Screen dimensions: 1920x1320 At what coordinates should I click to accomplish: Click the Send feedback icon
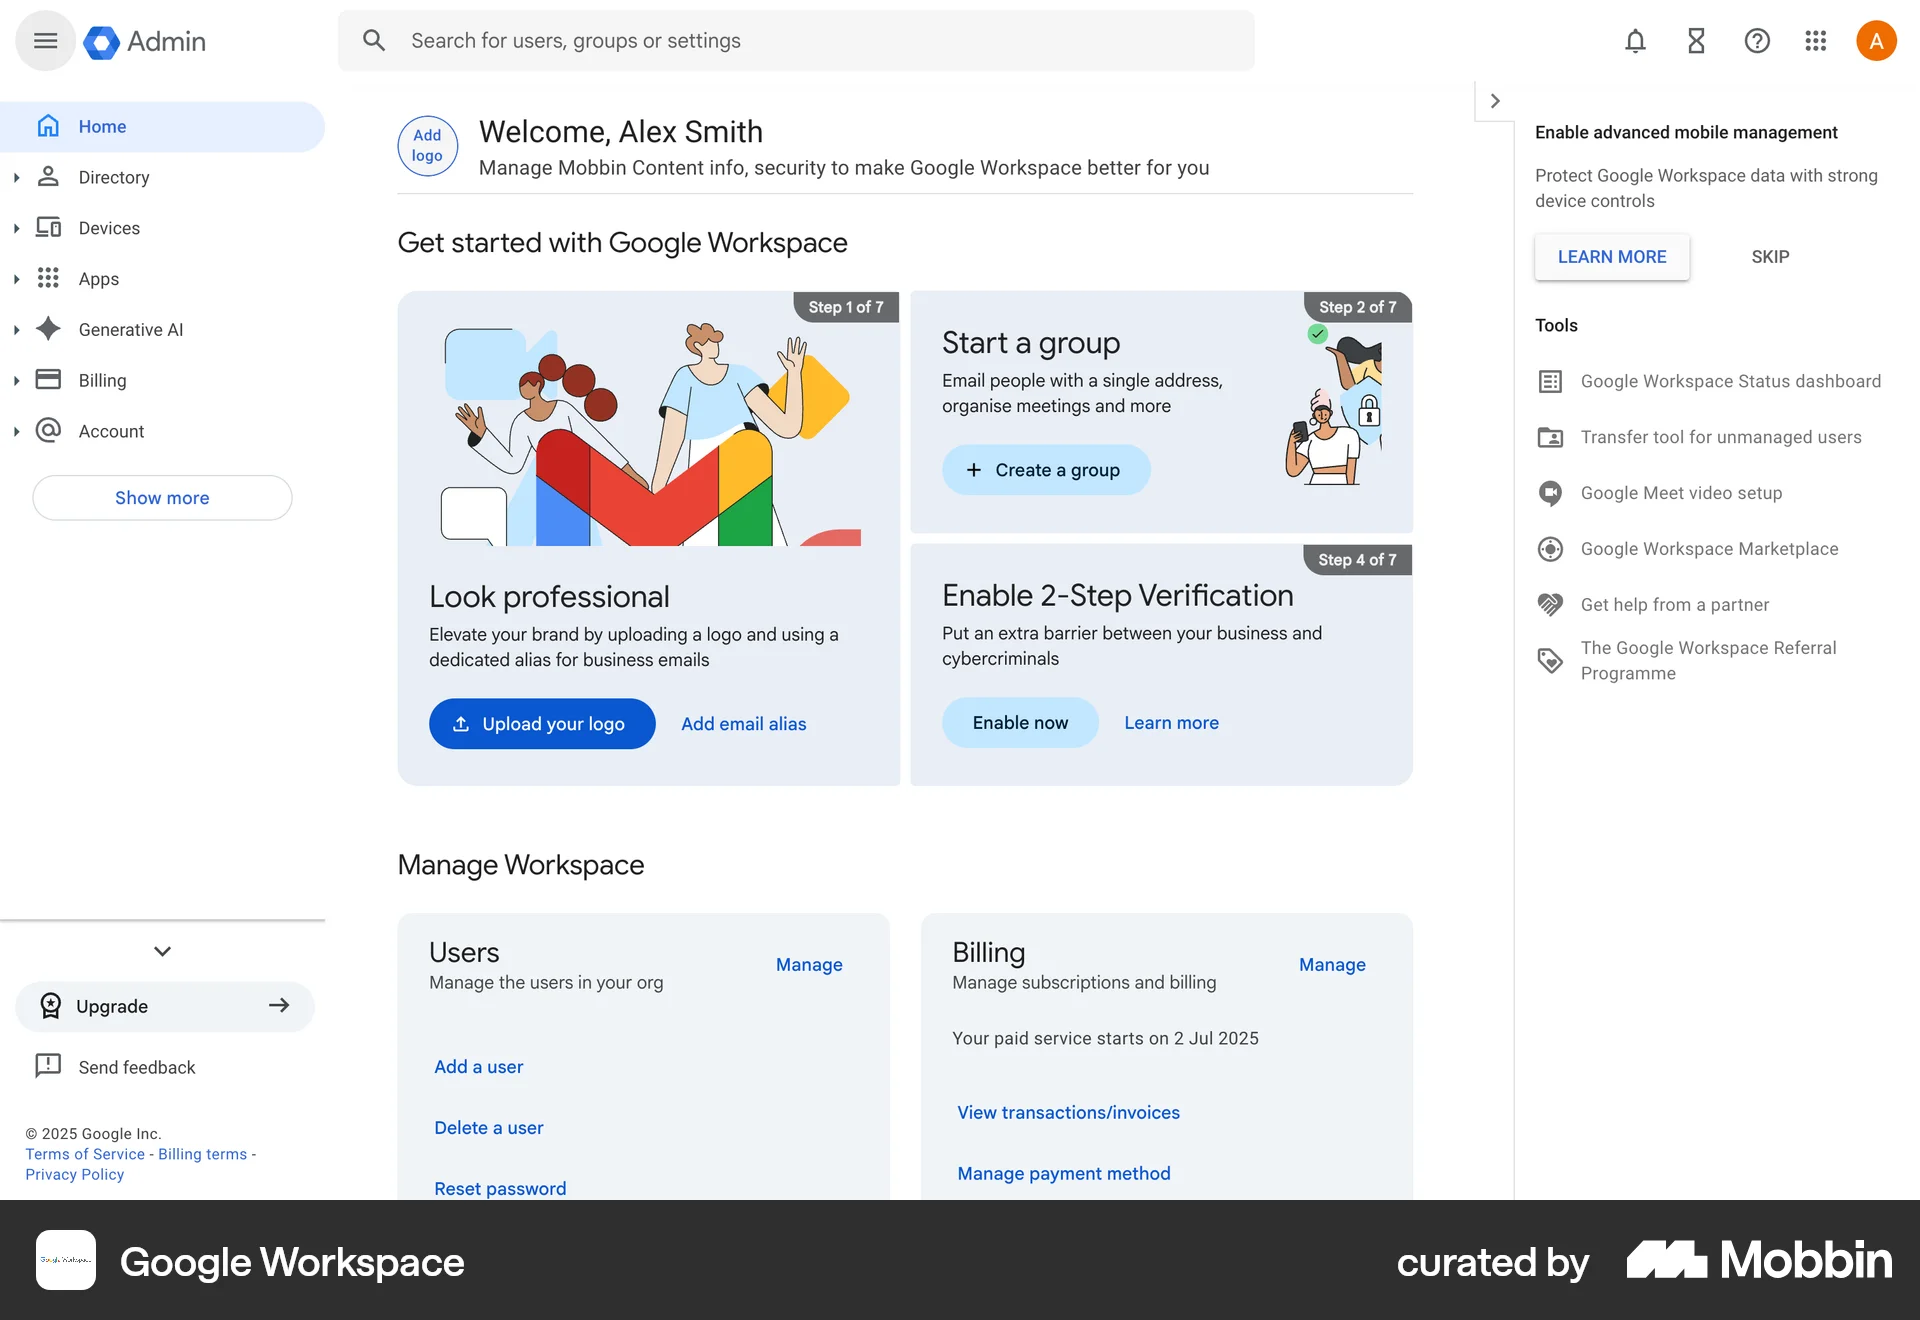click(48, 1066)
